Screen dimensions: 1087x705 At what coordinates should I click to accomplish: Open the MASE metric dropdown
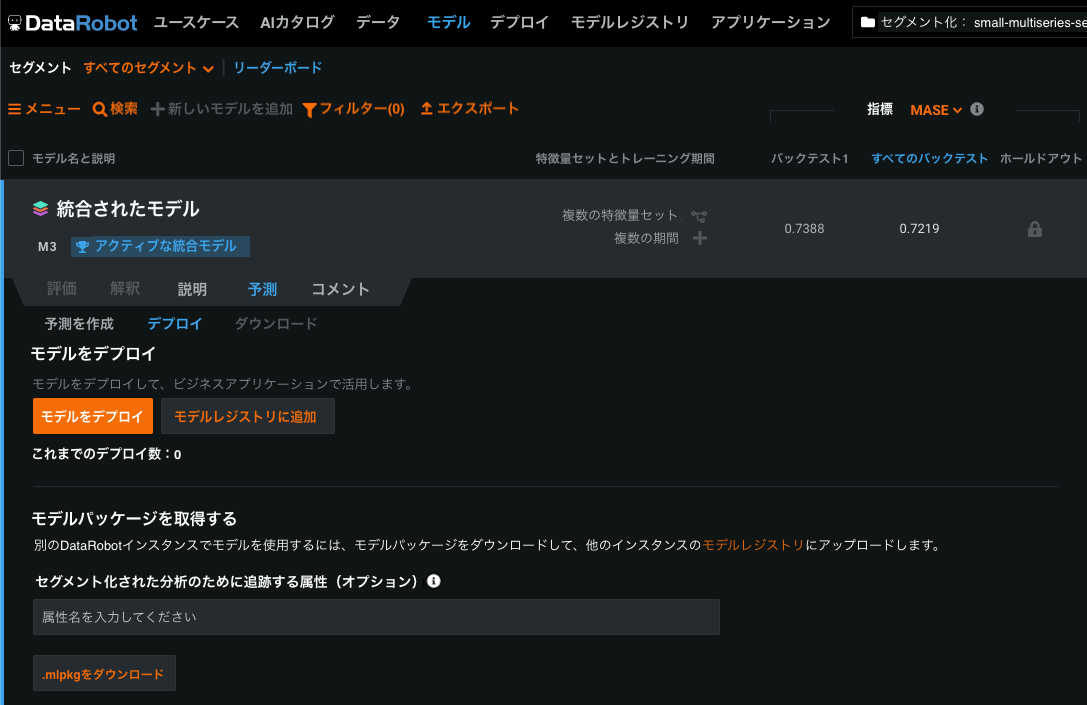pyautogui.click(x=935, y=110)
